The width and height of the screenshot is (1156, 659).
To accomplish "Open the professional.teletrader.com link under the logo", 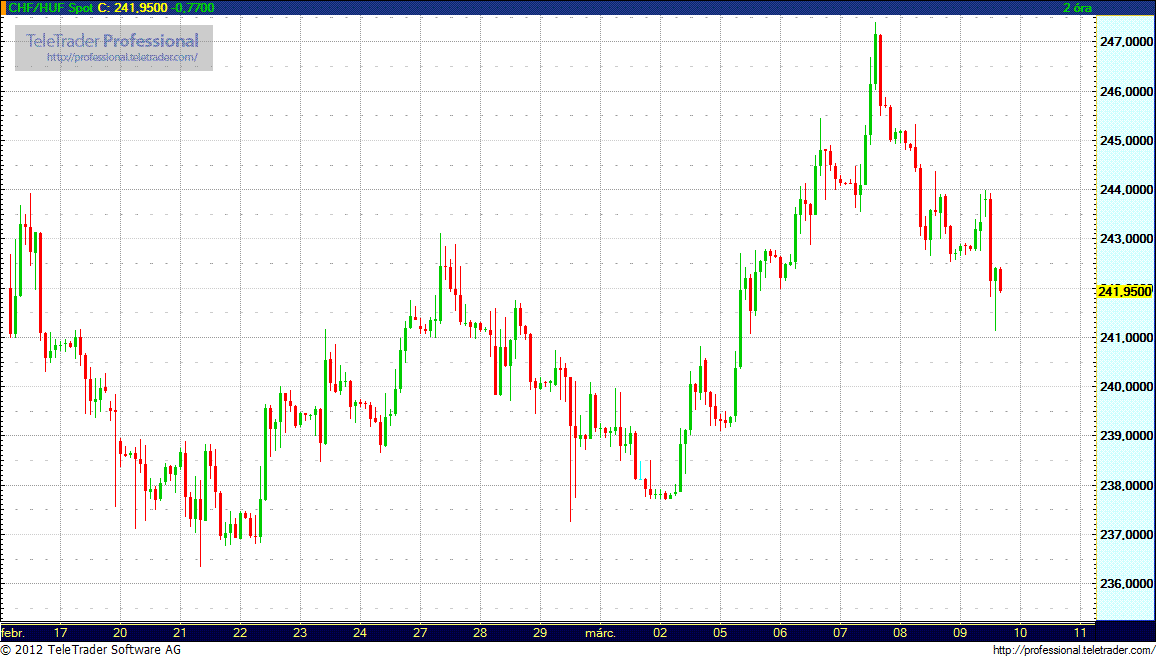I will (x=129, y=58).
